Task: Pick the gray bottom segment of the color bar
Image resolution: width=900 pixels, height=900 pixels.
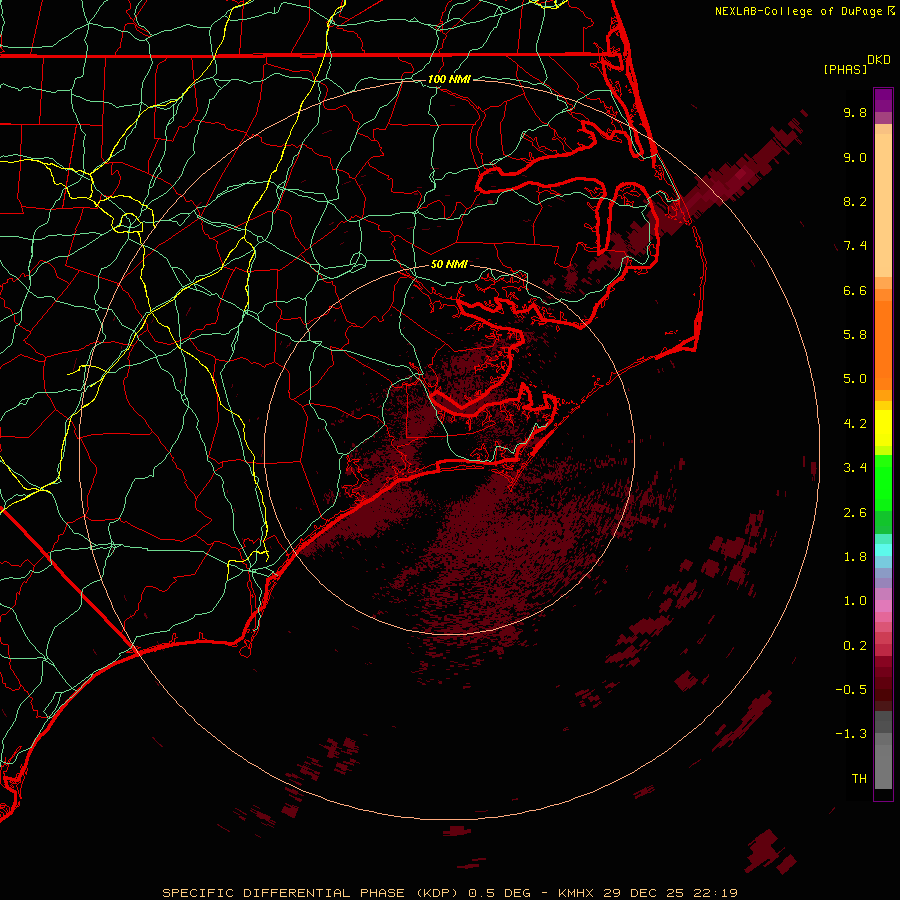Action: (883, 766)
